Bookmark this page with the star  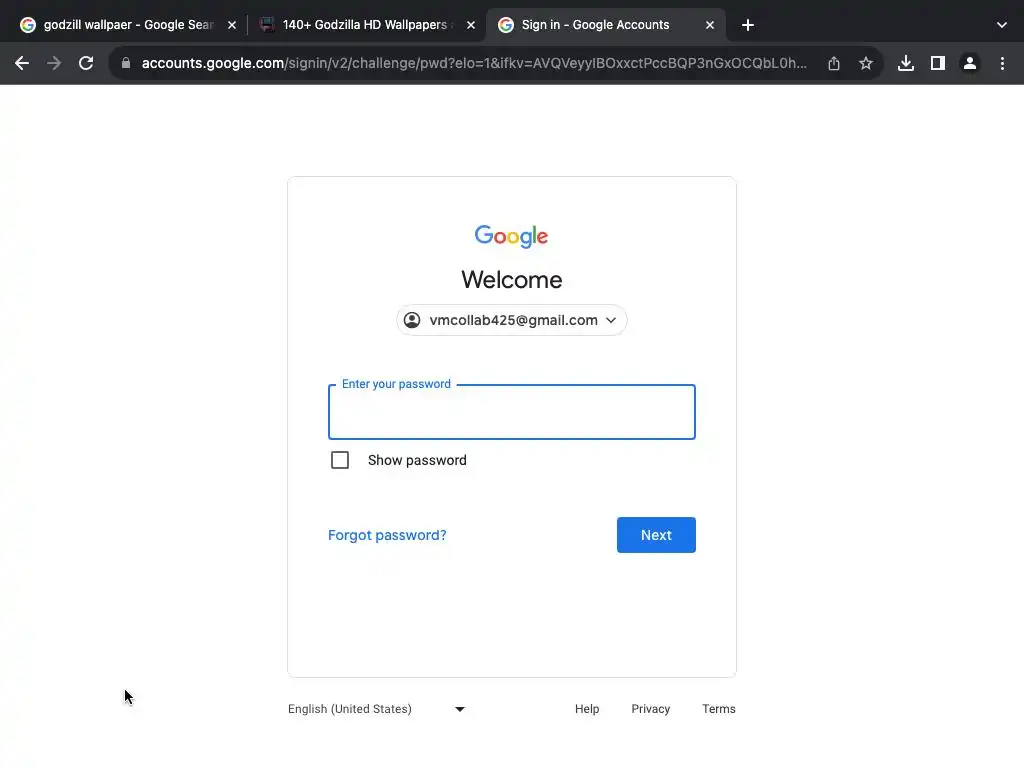(x=866, y=63)
